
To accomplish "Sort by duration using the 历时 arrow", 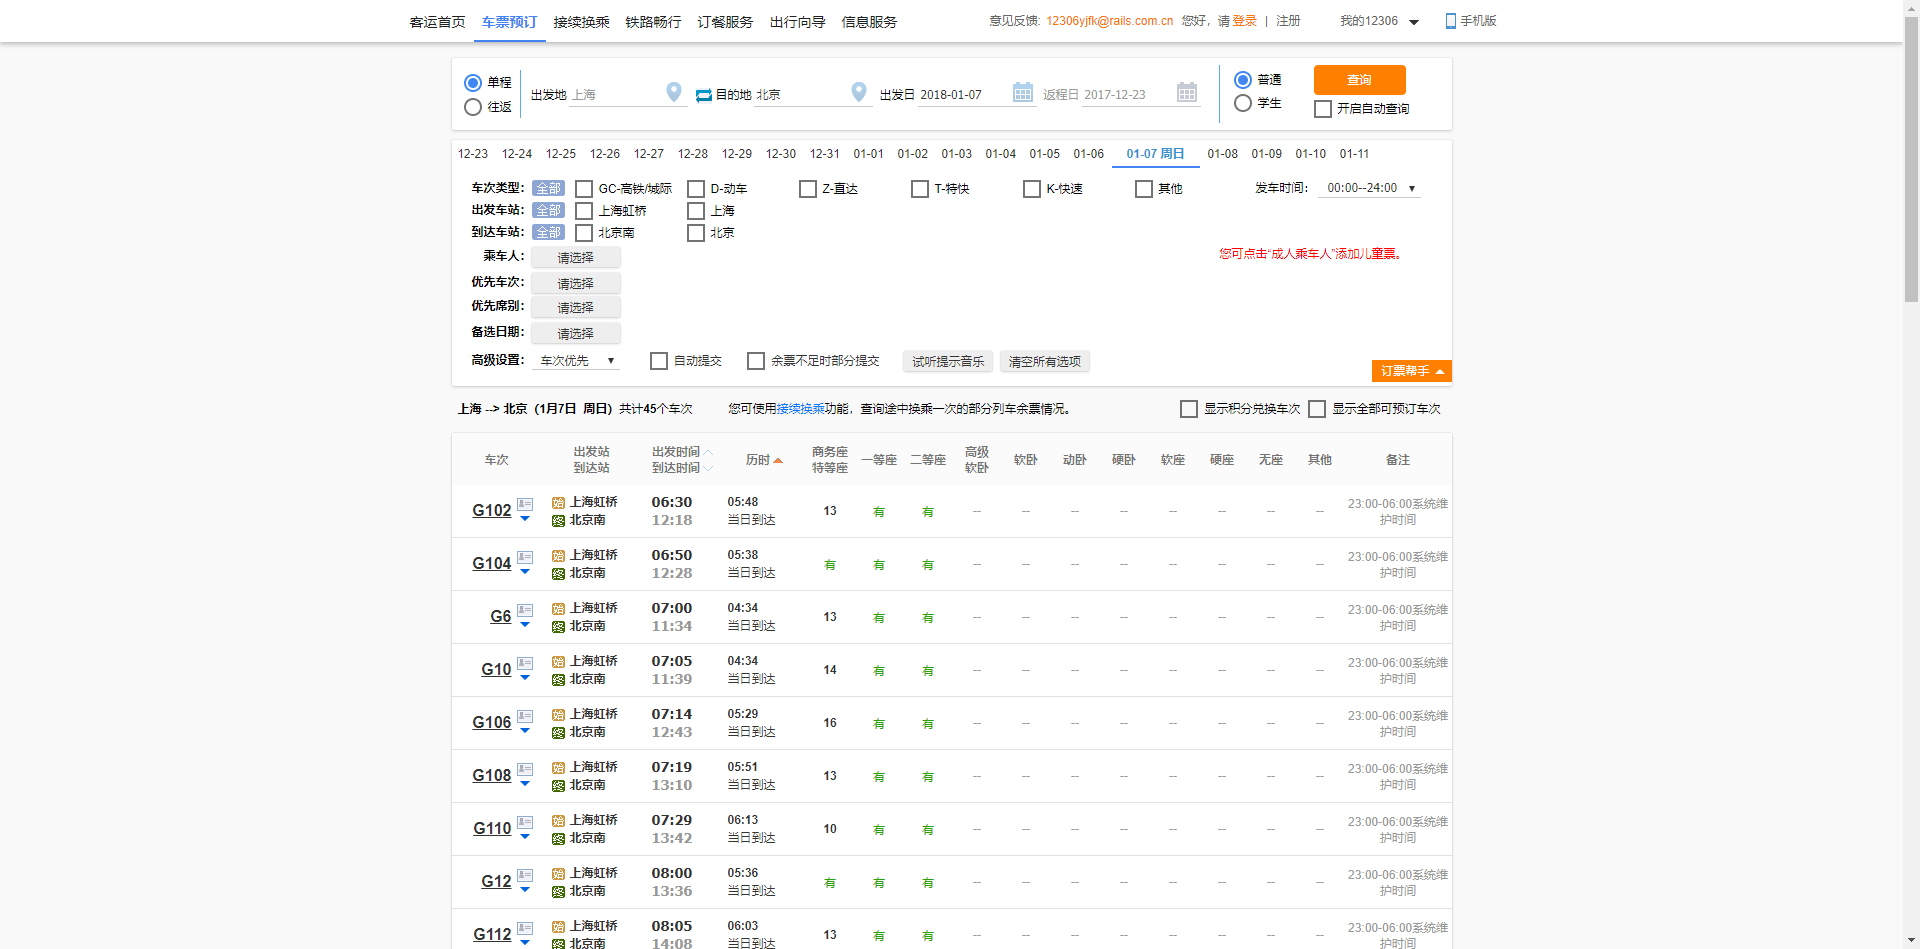I will (x=778, y=461).
